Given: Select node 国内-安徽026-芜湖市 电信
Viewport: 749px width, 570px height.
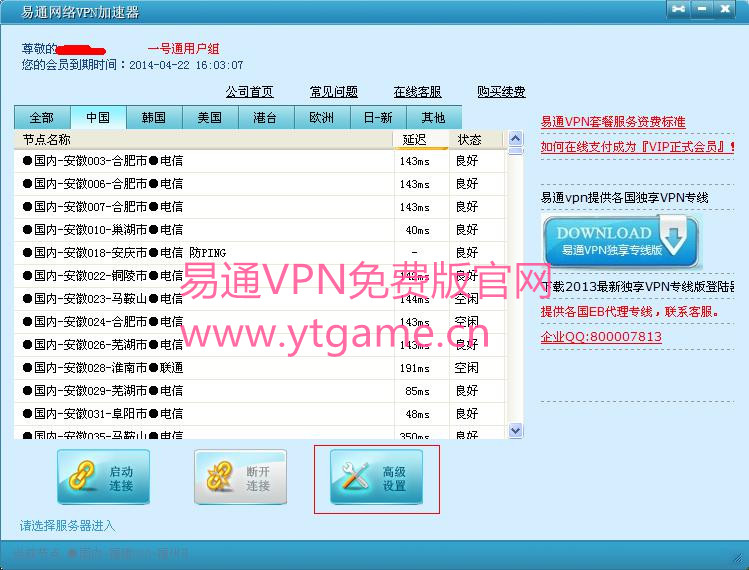Looking at the screenshot, I should coord(259,344).
